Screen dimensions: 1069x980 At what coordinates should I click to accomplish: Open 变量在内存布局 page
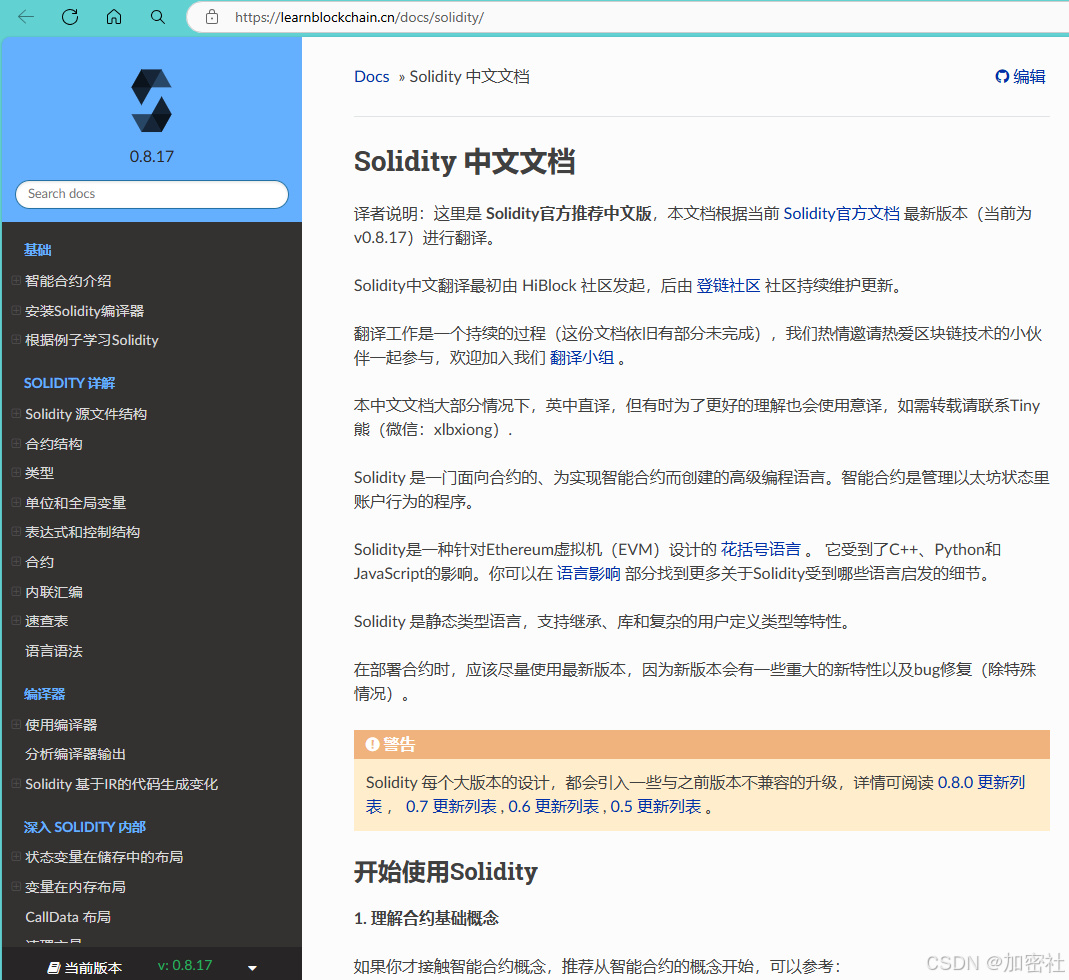pyautogui.click(x=75, y=887)
